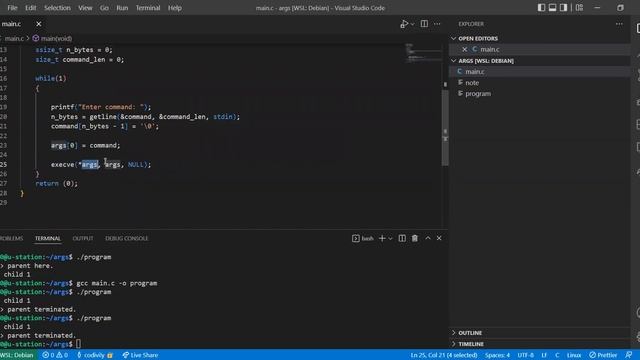
Task: Open the View menu
Action: 85,8
